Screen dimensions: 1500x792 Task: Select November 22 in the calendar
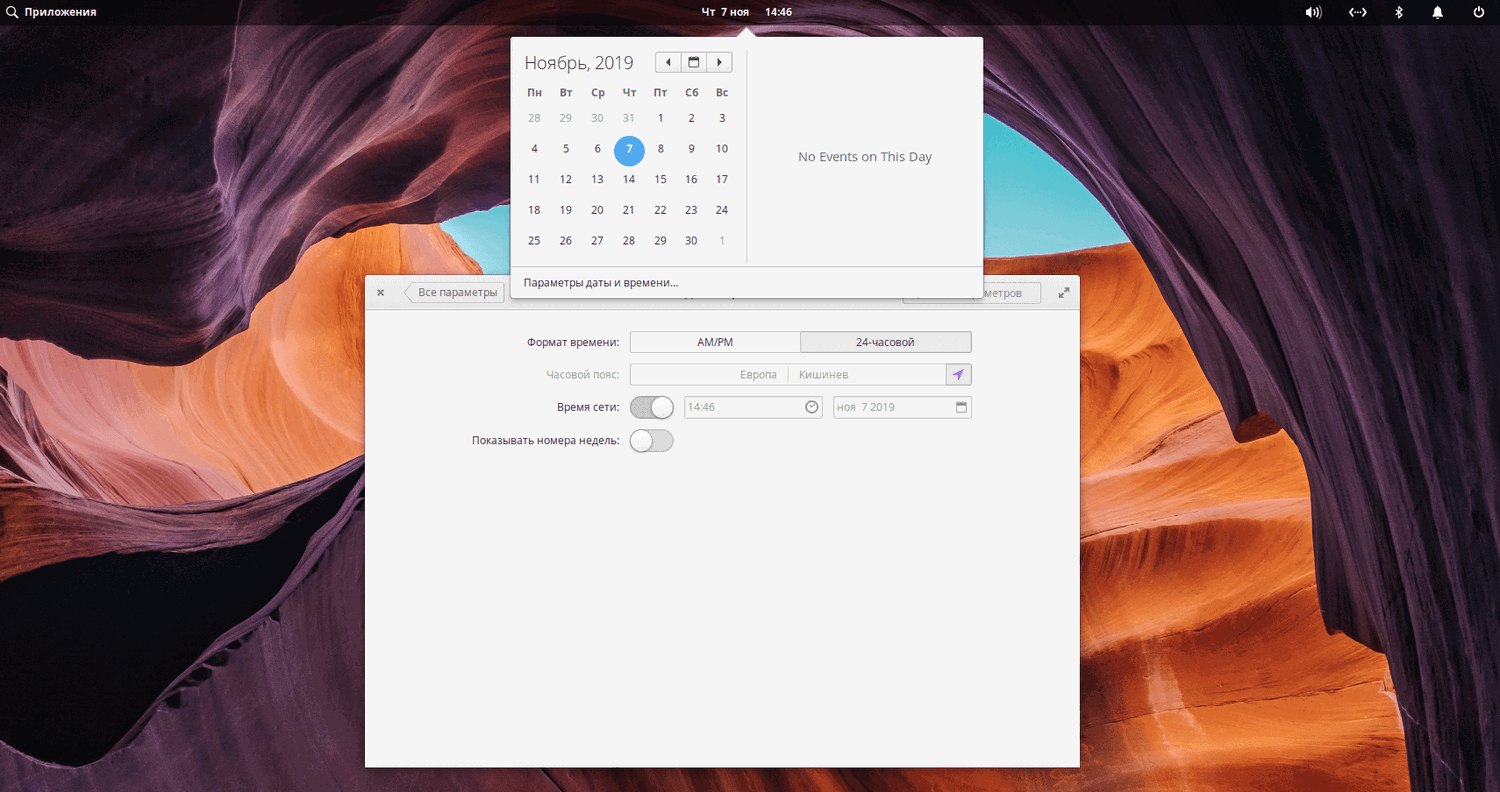(x=660, y=210)
